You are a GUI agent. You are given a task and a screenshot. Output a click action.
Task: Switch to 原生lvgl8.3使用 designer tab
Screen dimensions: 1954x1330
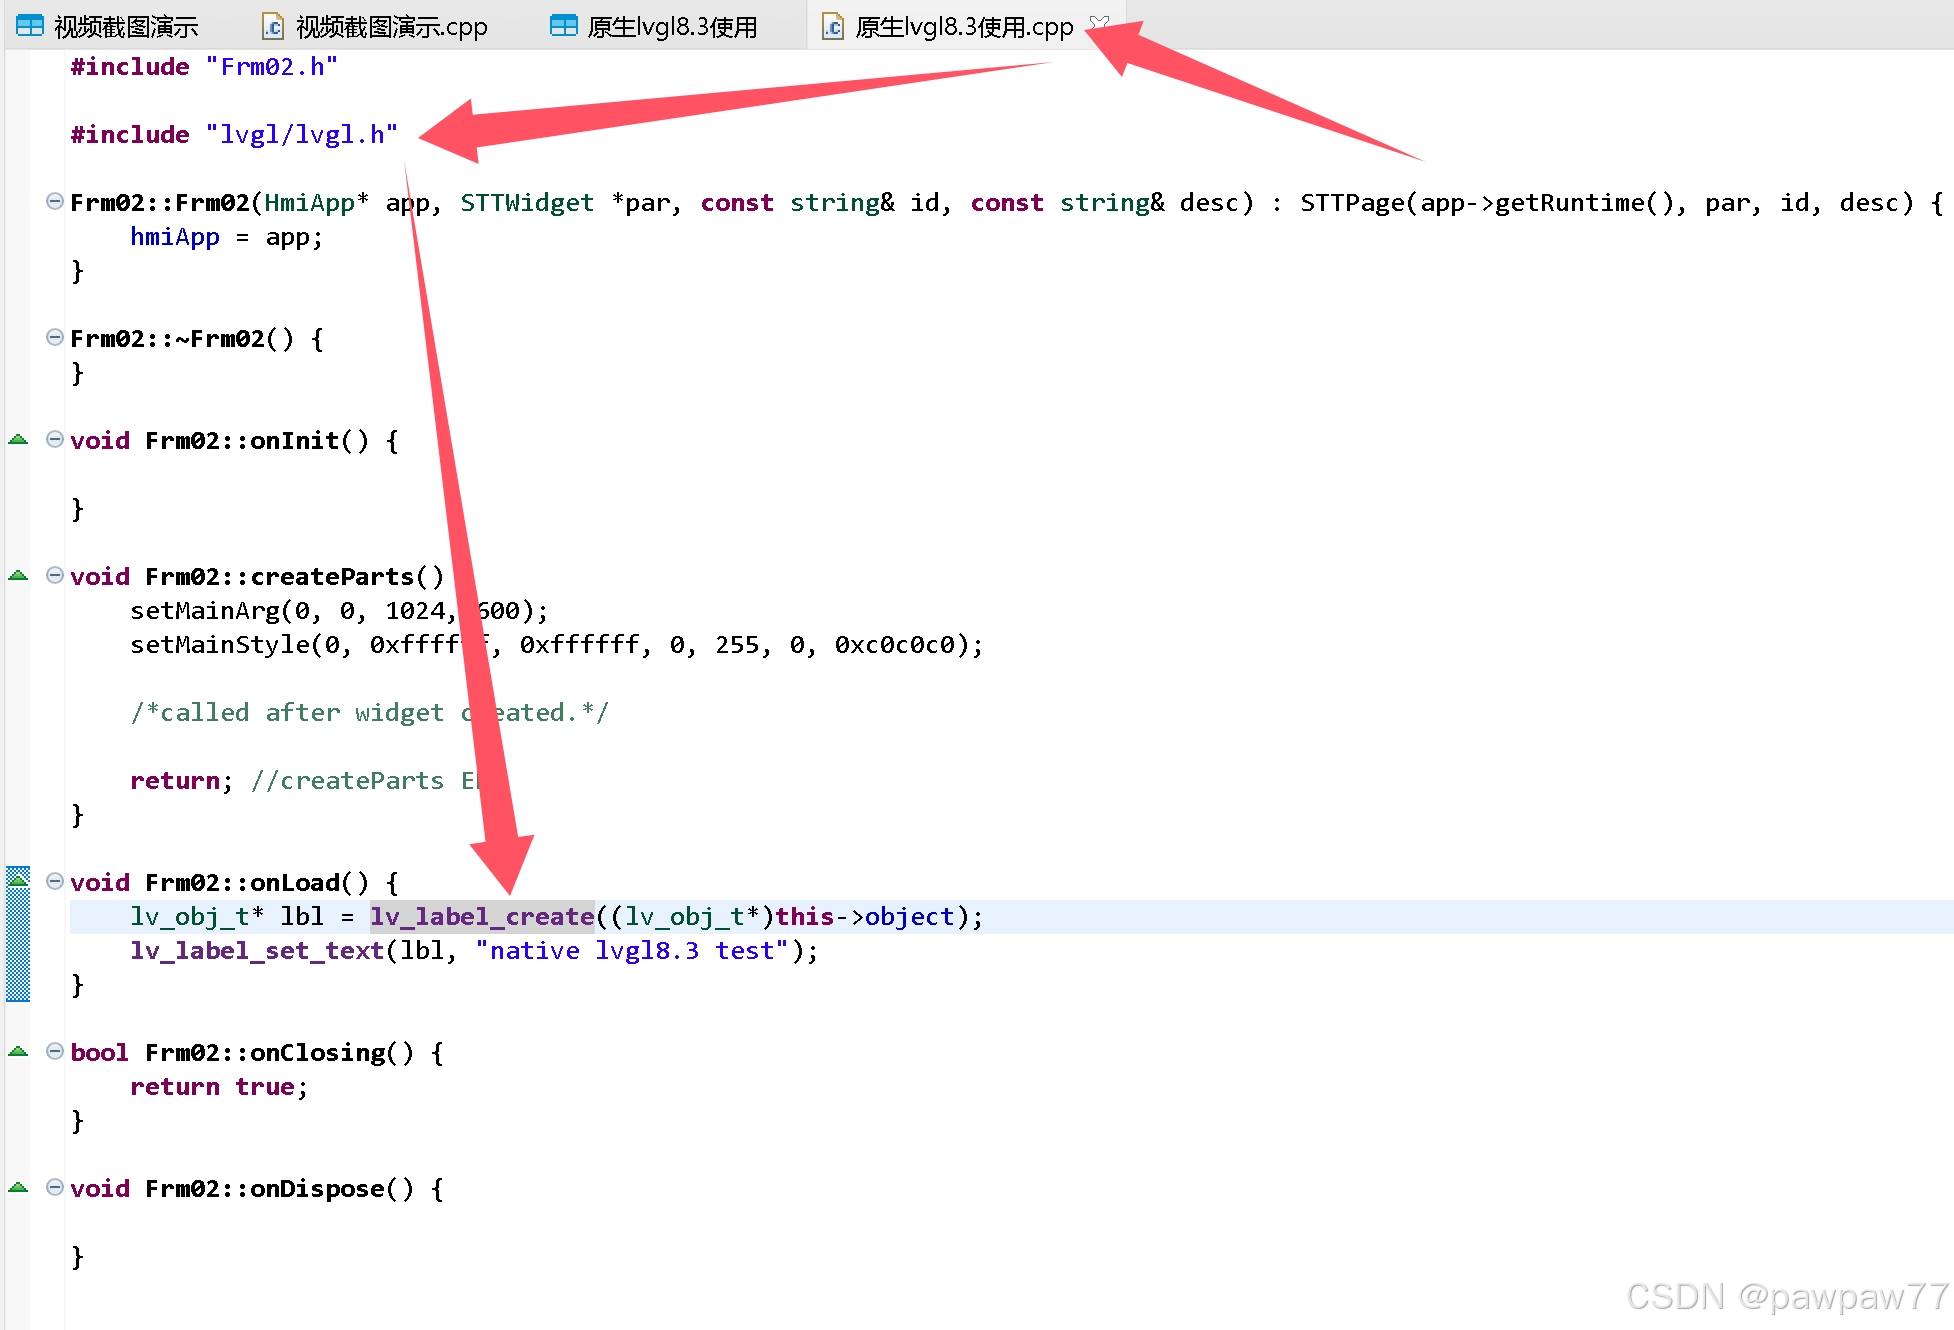point(672,26)
